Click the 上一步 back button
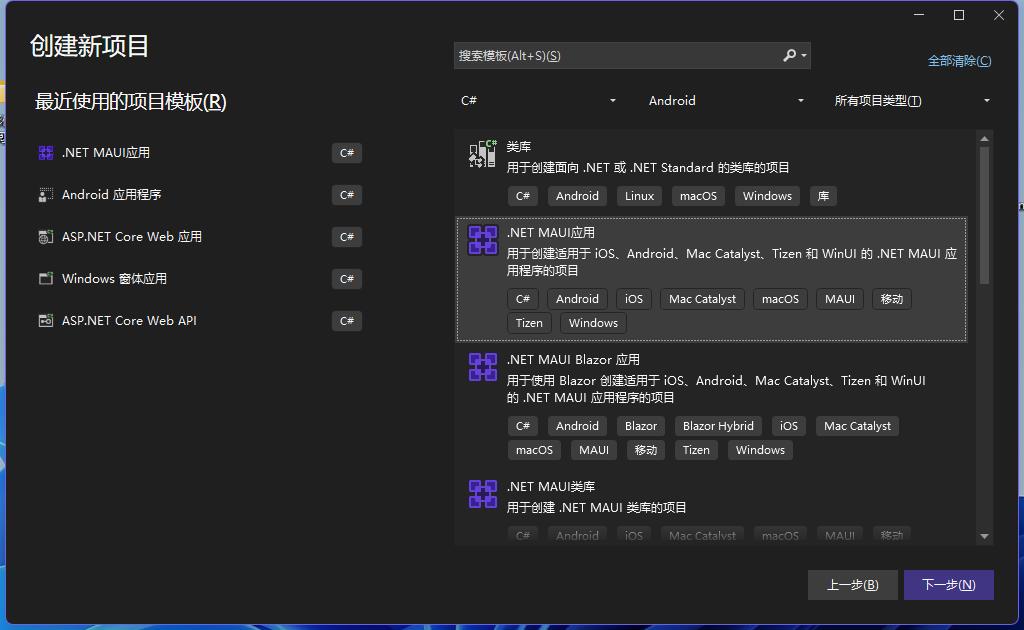This screenshot has width=1024, height=630. pyautogui.click(x=852, y=585)
